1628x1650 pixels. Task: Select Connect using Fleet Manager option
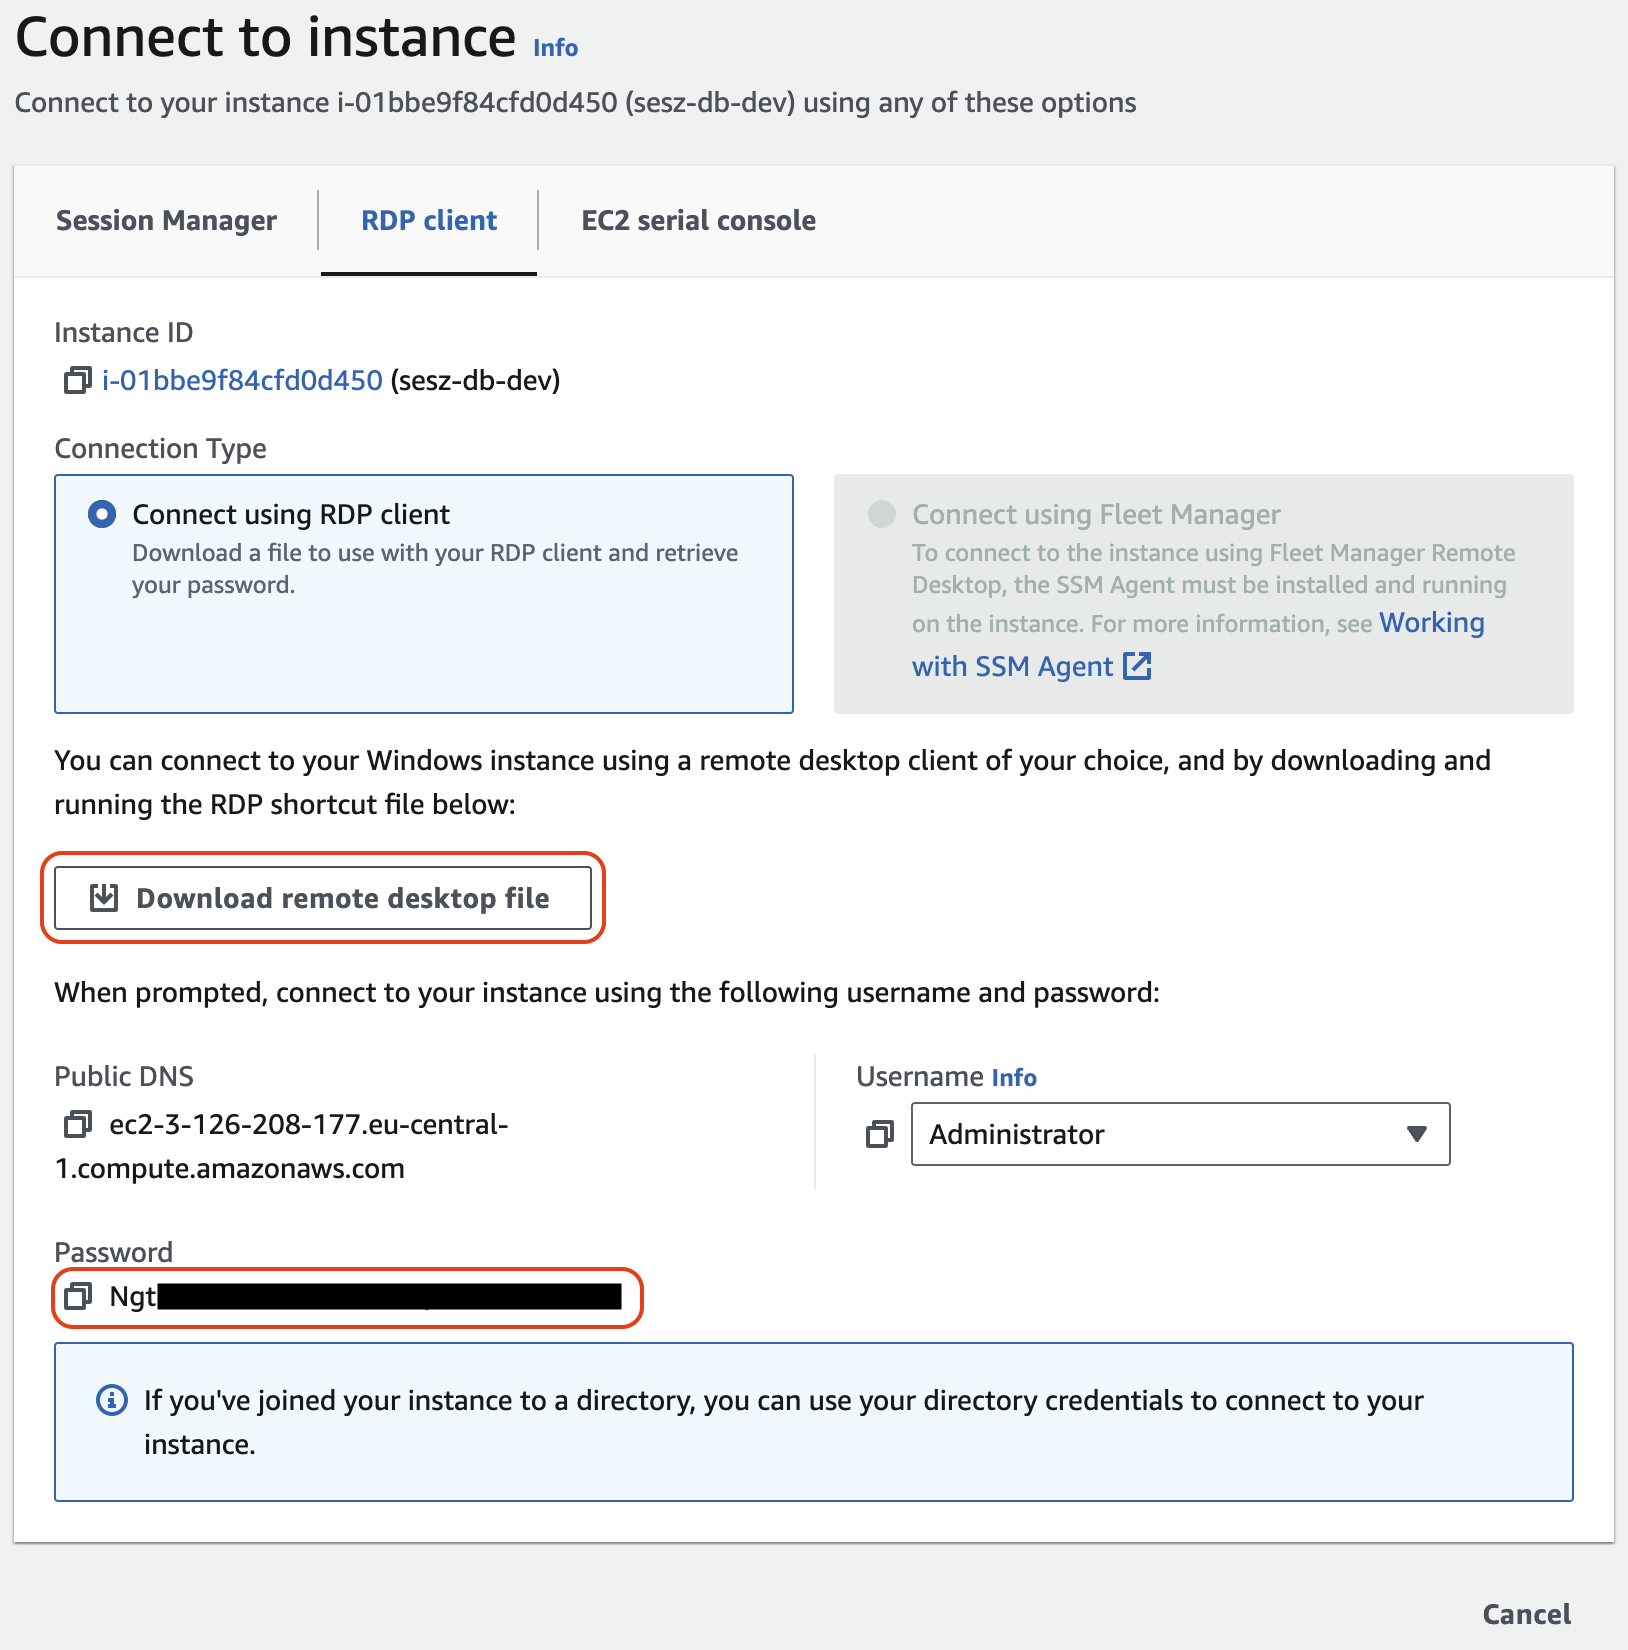tap(881, 513)
